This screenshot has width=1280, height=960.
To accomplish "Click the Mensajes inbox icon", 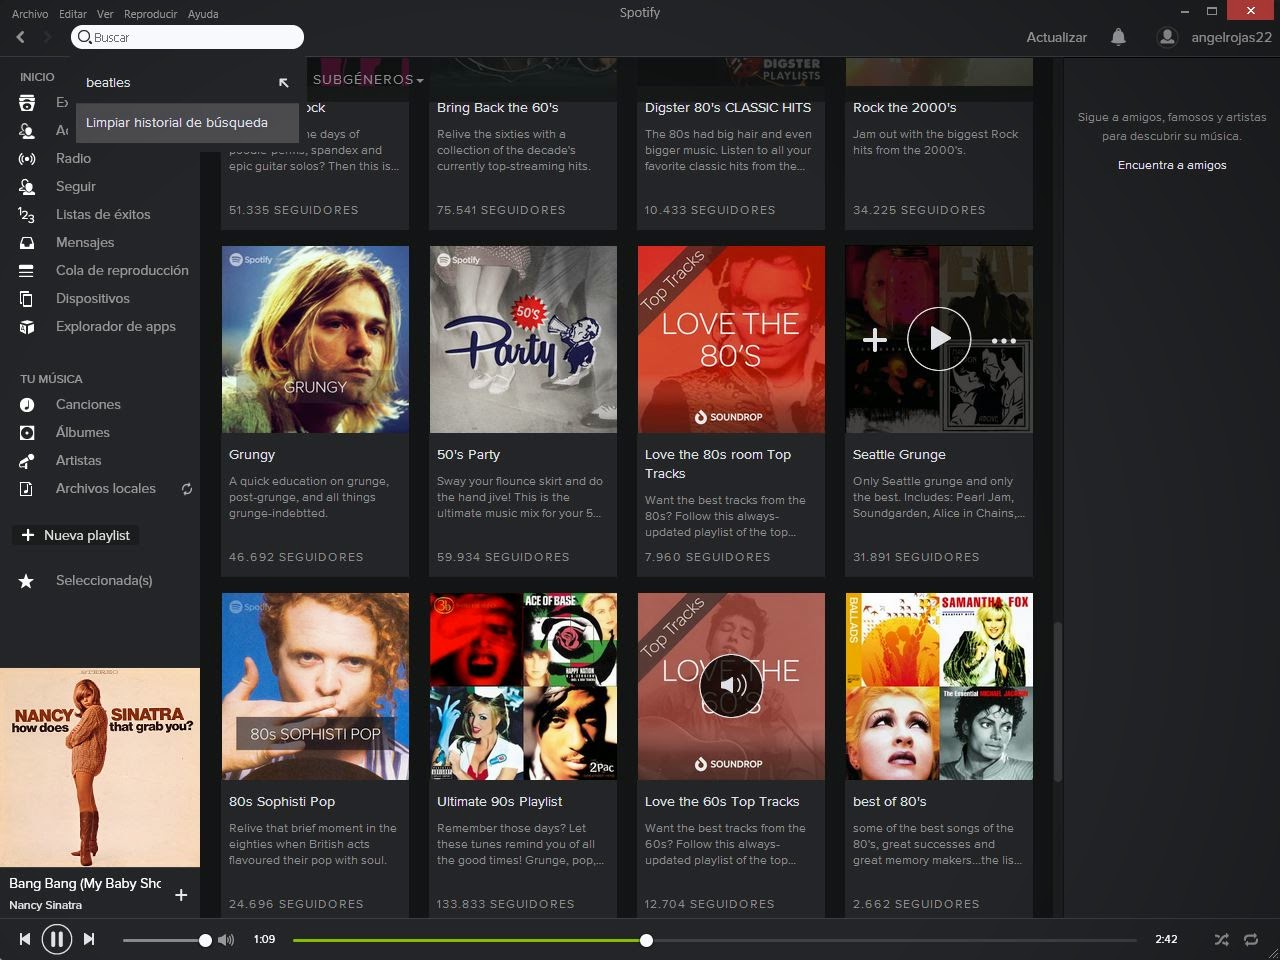I will (27, 242).
